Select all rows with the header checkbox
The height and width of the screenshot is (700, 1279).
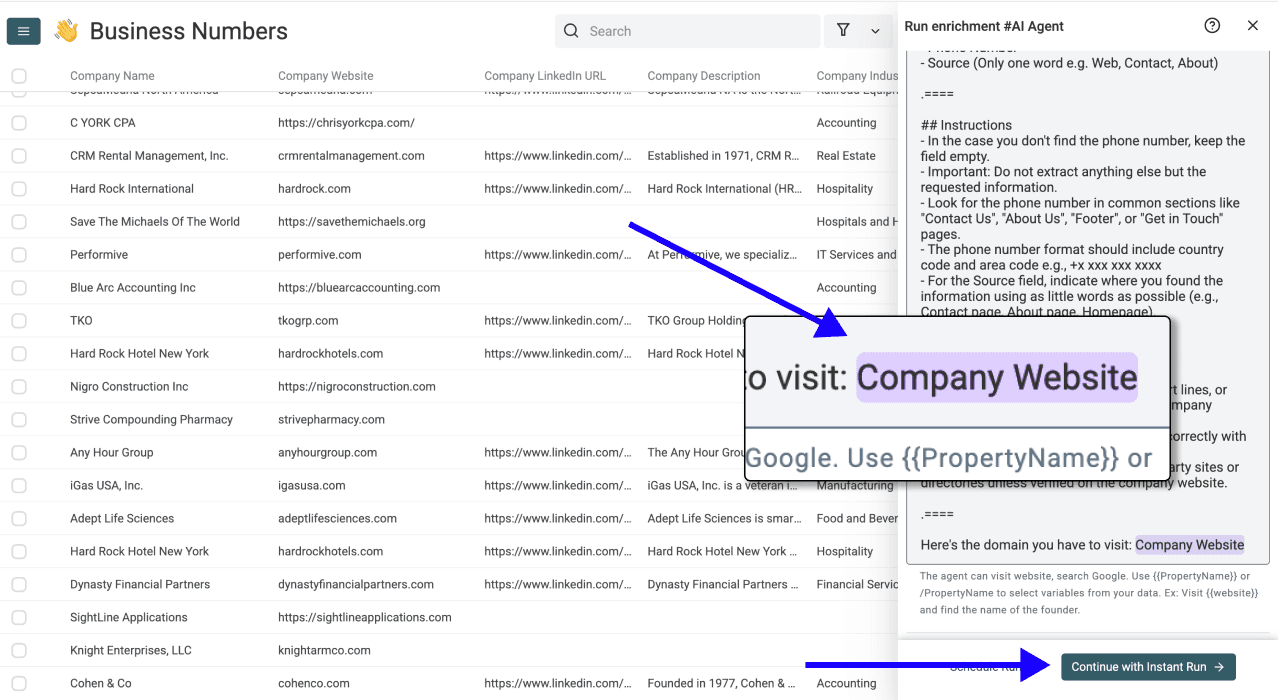[18, 75]
